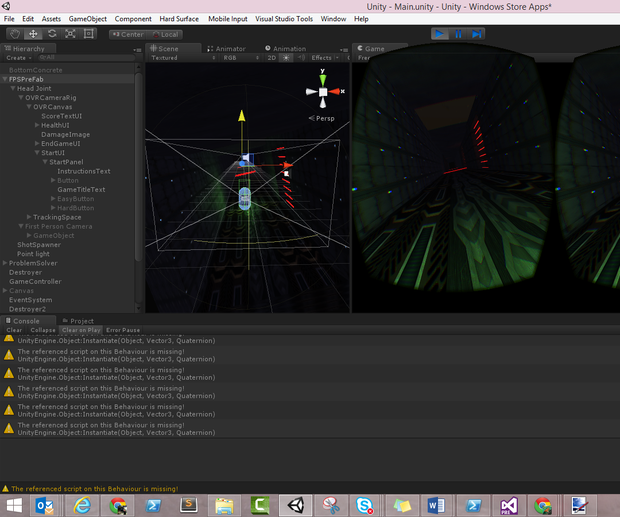
Task: Click the Hierarchy search field
Action: 85,58
